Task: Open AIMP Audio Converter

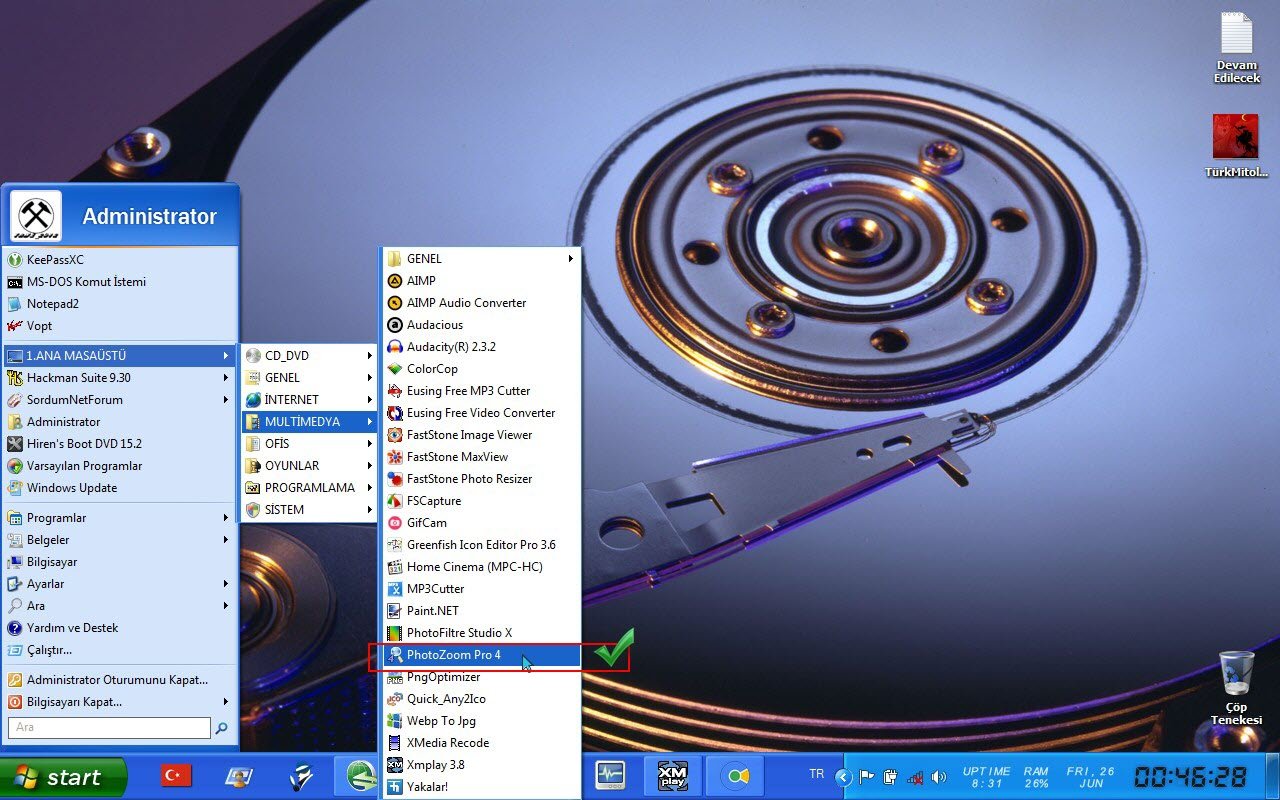Action: (x=481, y=303)
